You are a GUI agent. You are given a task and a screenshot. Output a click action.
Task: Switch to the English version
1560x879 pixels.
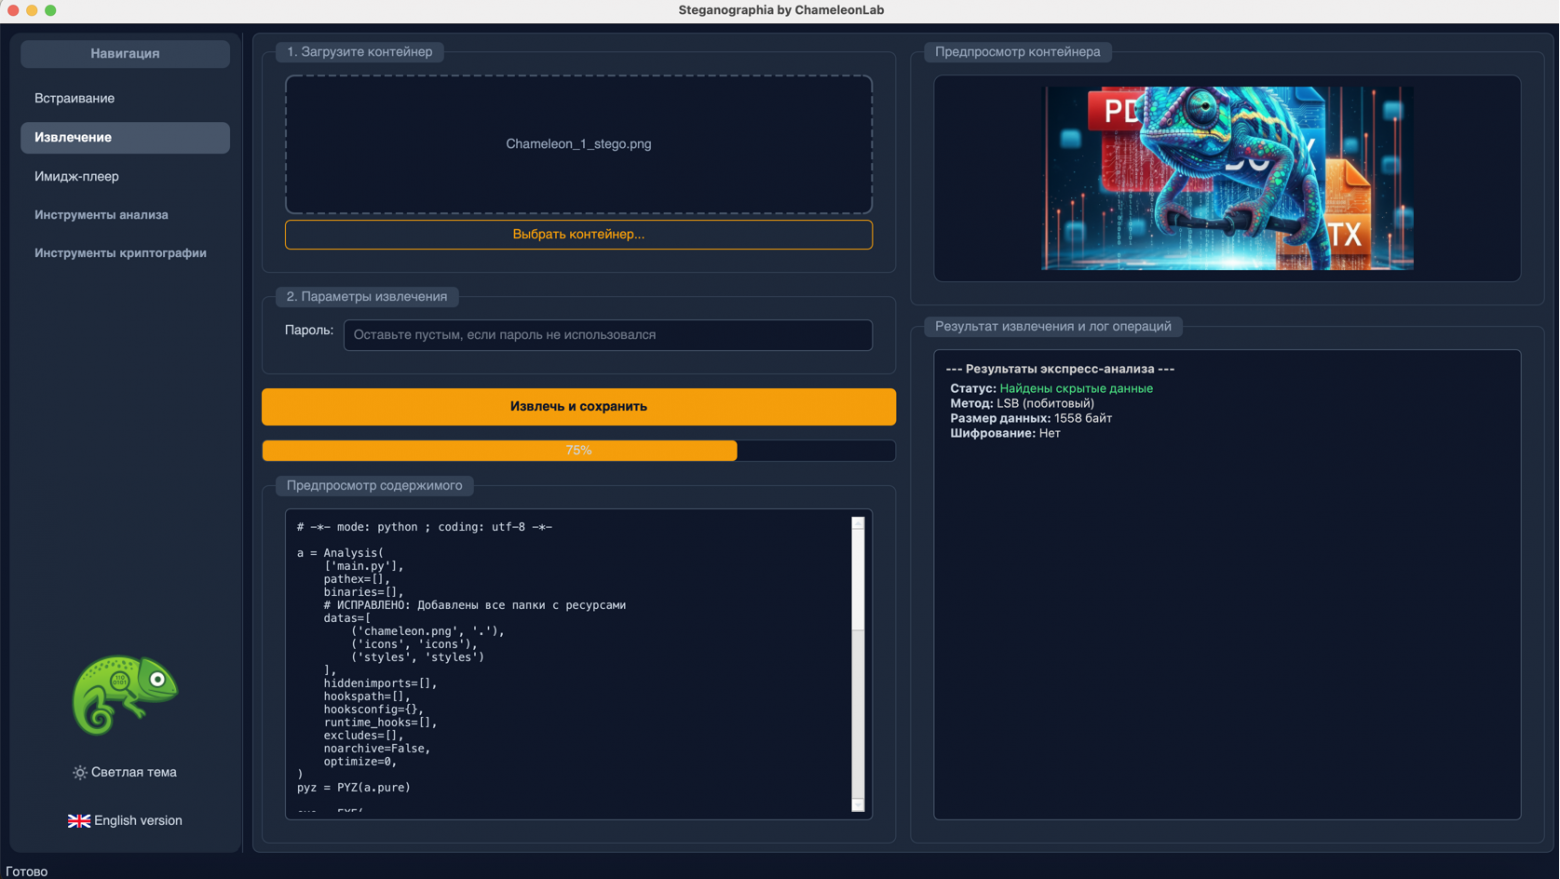(124, 820)
